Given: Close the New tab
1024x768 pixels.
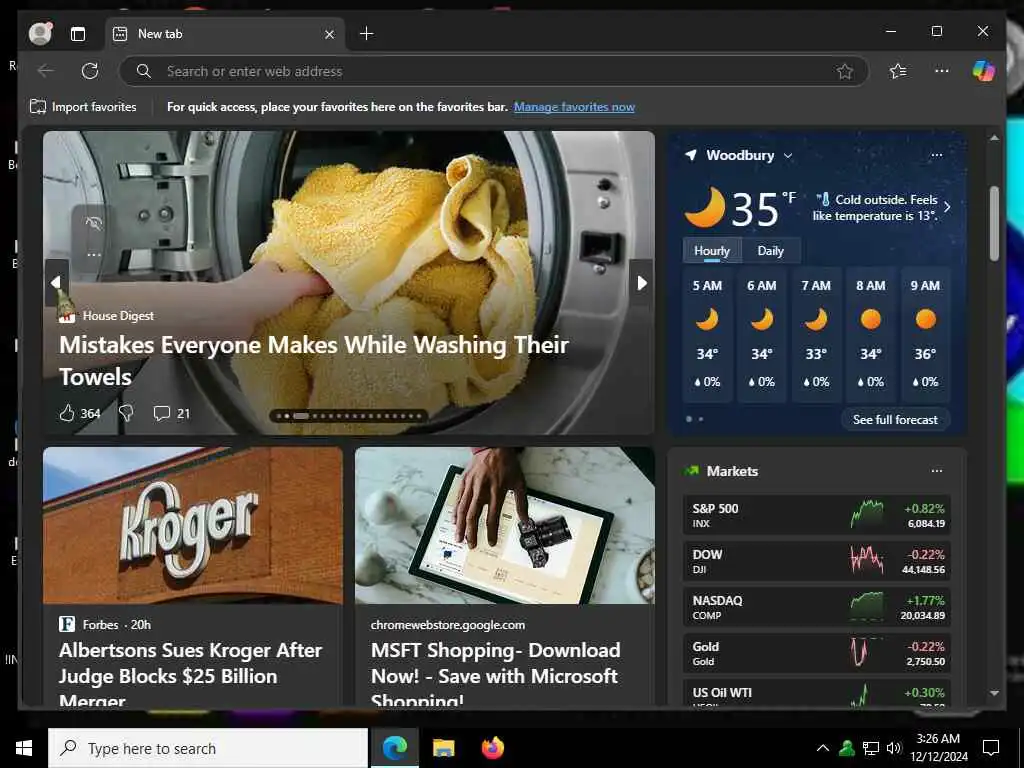Looking at the screenshot, I should coord(330,34).
